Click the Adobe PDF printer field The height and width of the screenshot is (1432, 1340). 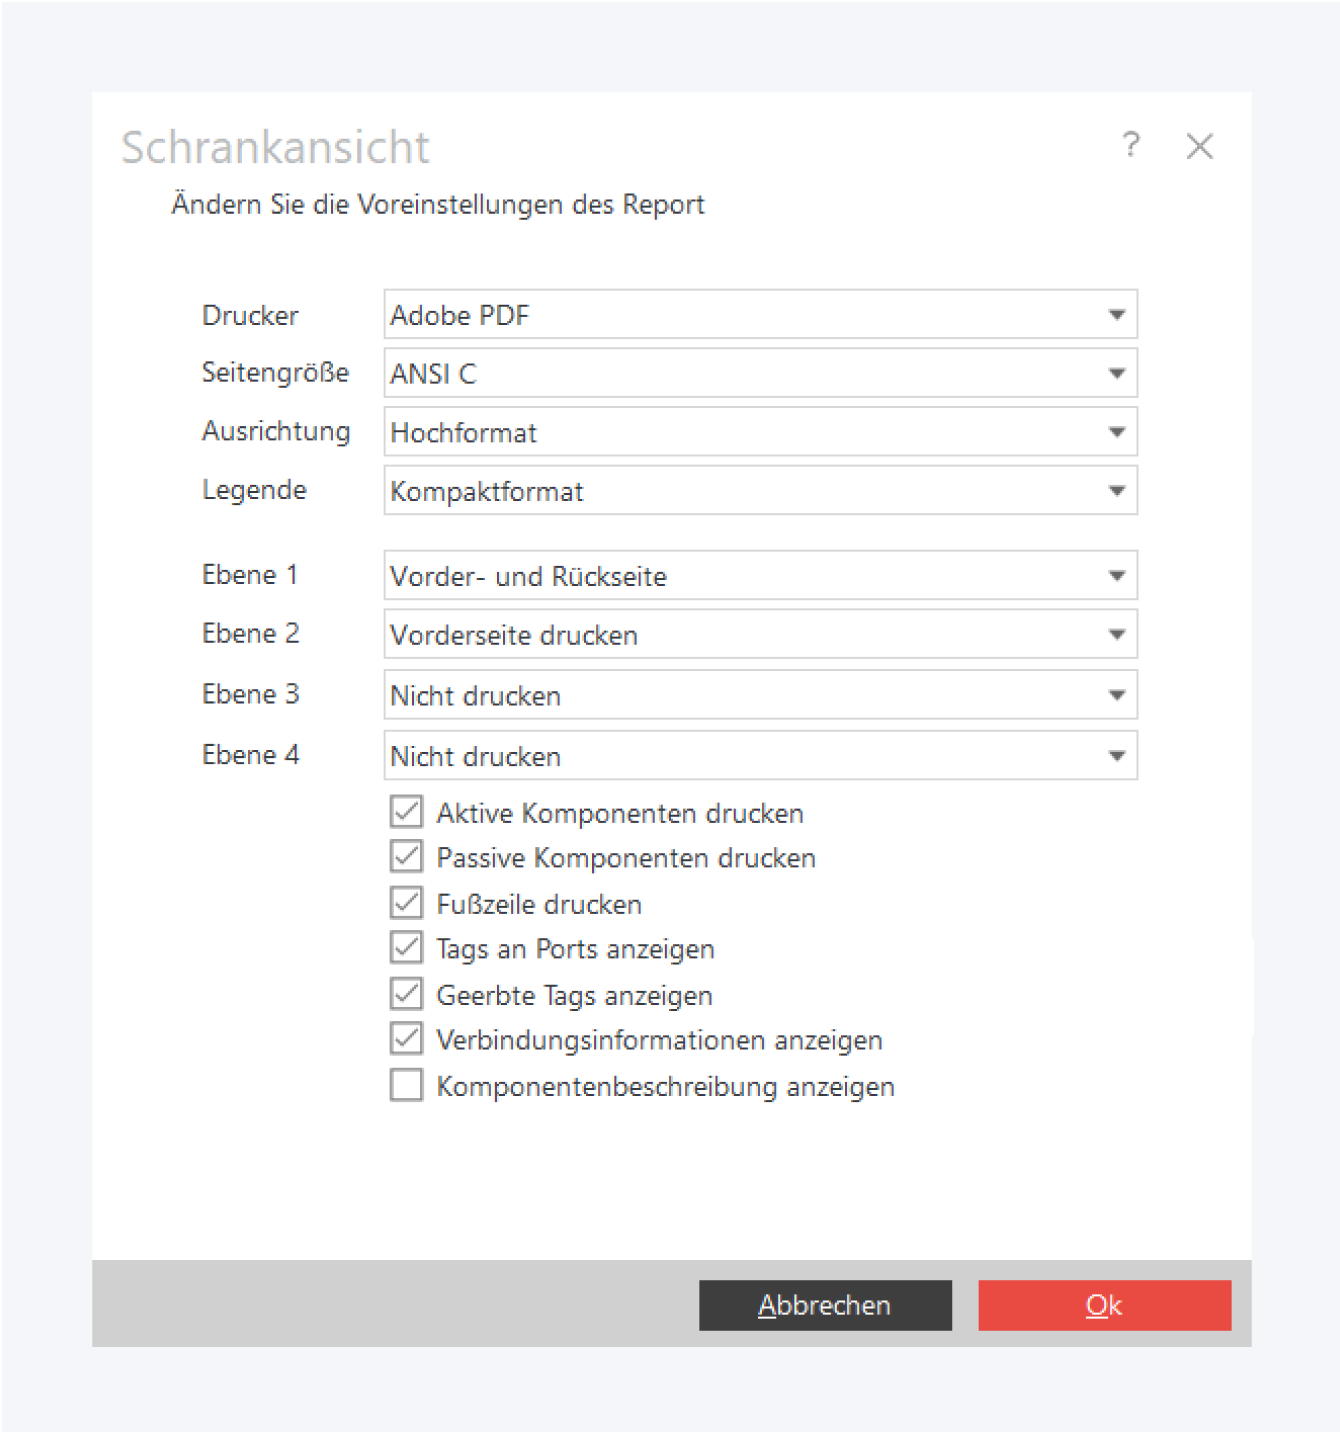click(740, 315)
